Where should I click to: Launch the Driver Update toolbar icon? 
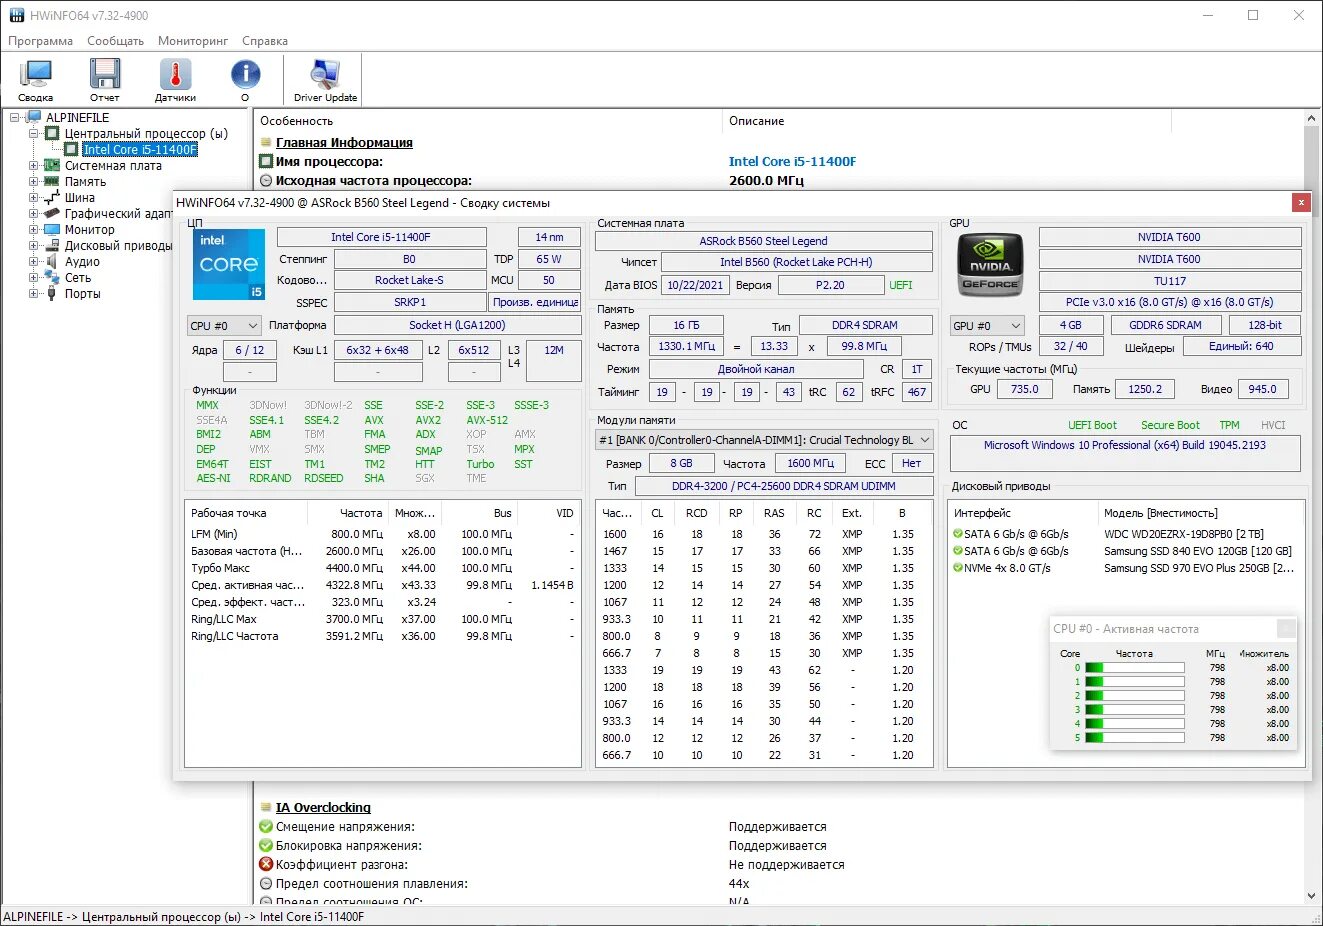(x=325, y=80)
